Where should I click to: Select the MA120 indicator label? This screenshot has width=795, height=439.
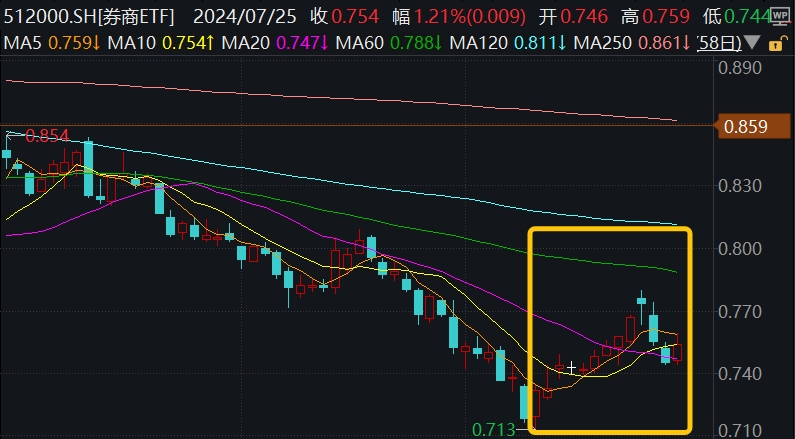click(476, 43)
